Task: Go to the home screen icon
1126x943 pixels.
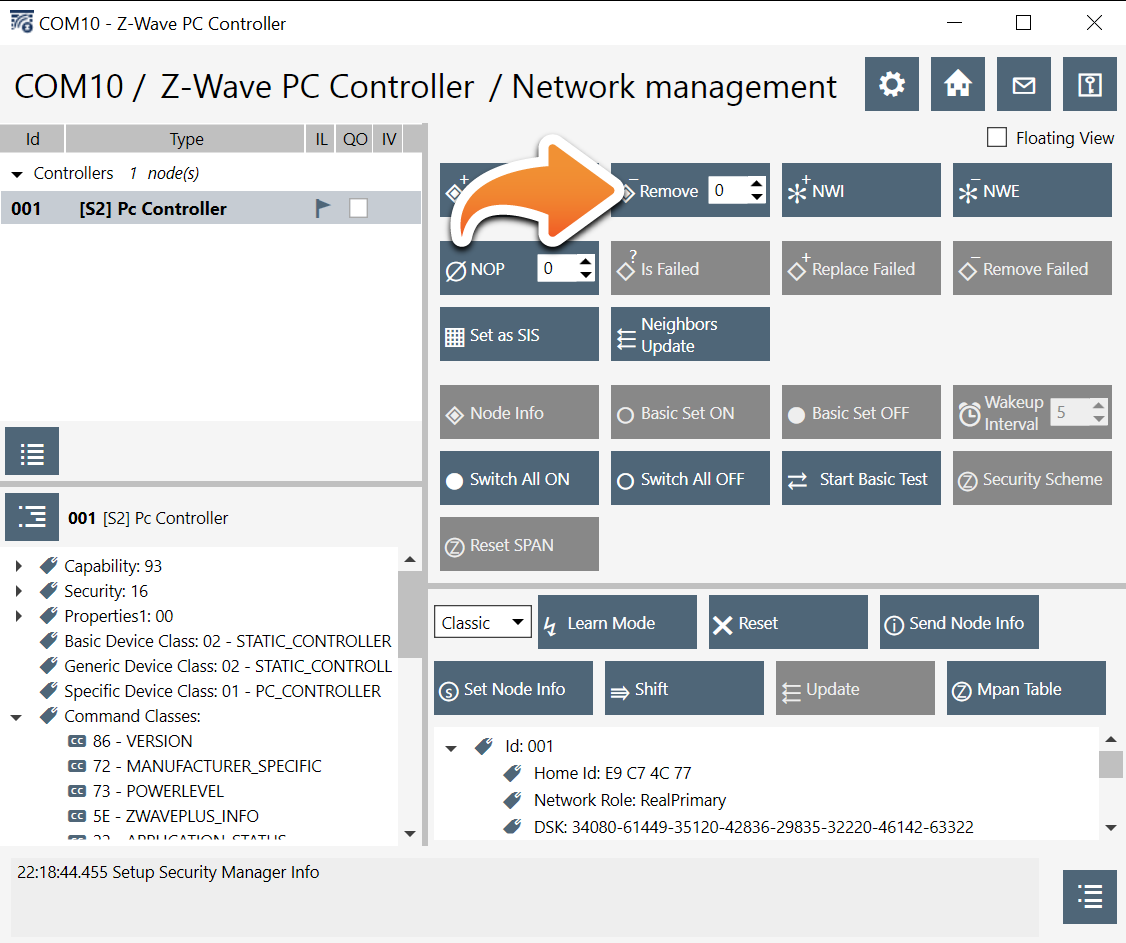Action: click(x=957, y=84)
